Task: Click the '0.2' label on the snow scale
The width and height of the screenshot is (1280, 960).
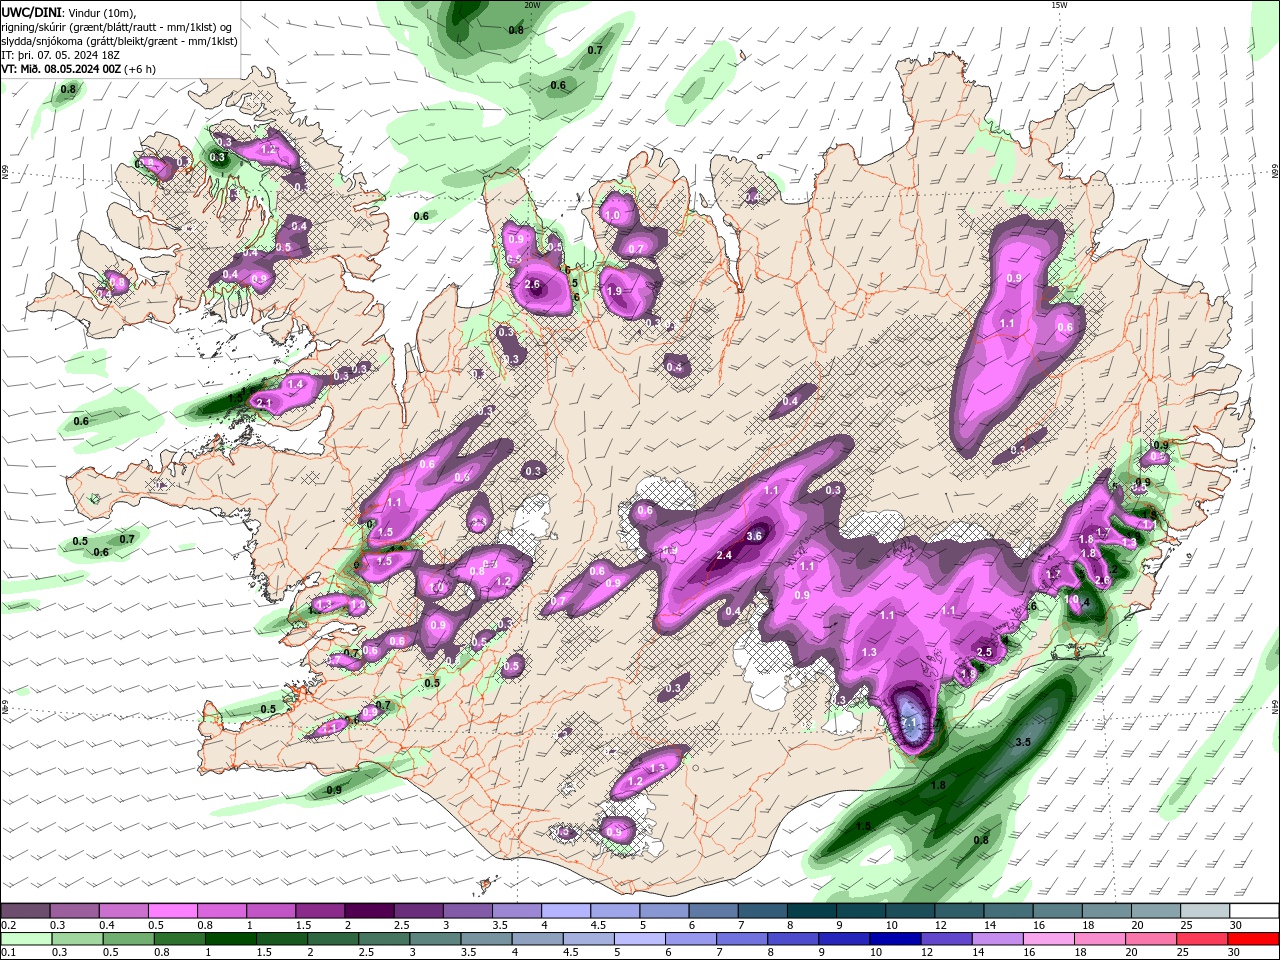Action: point(8,925)
